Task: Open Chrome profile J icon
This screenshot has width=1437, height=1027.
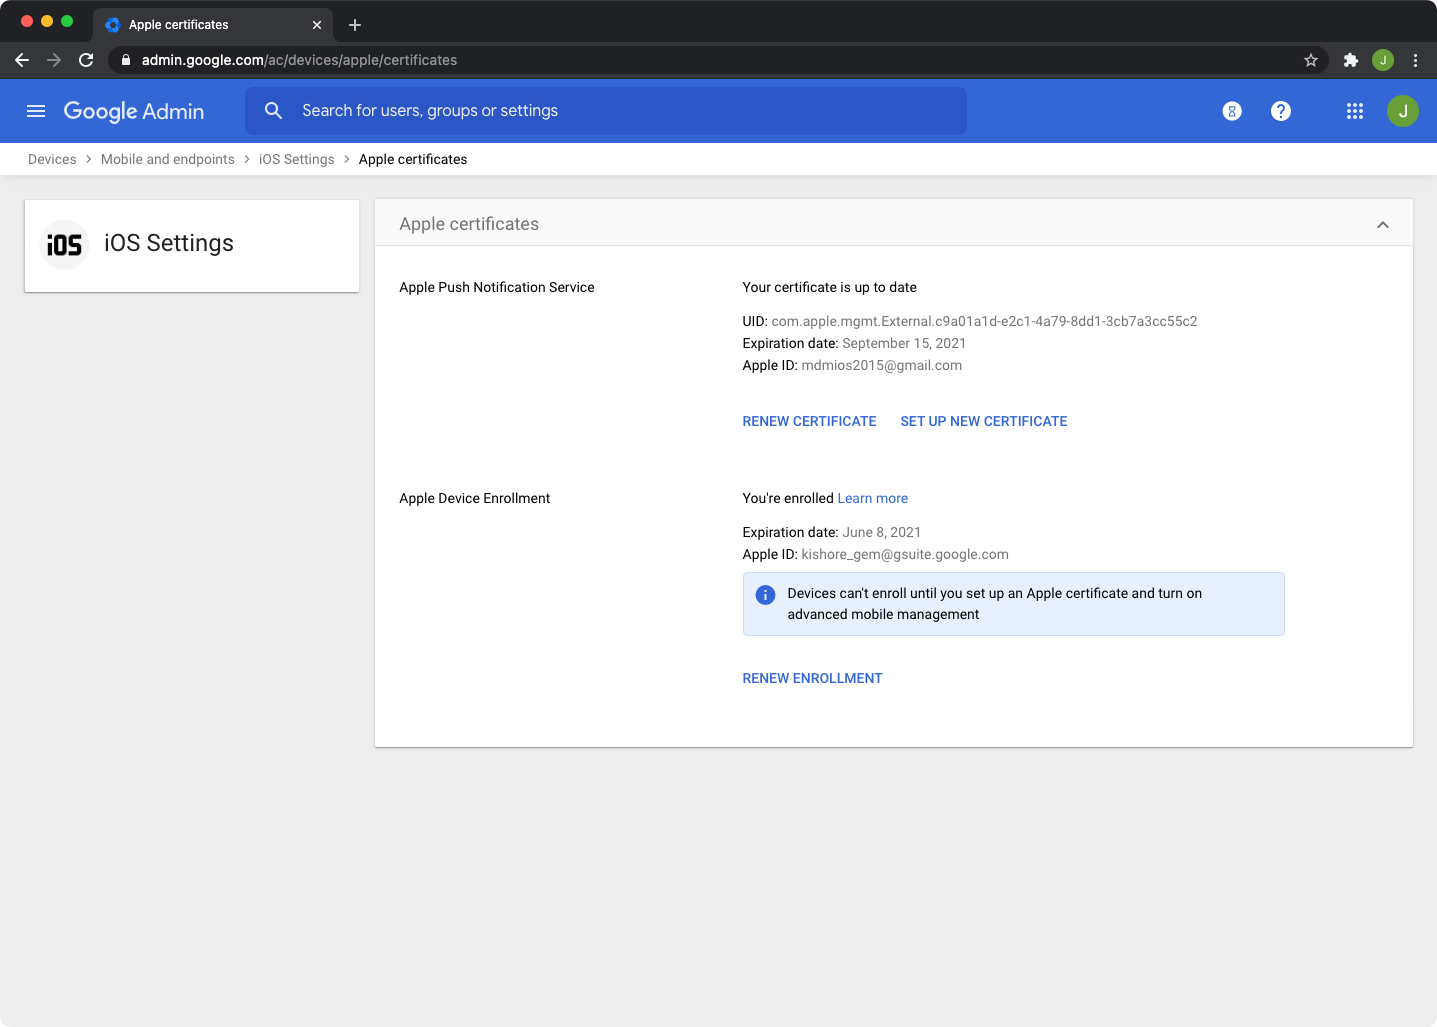Action: 1383,60
